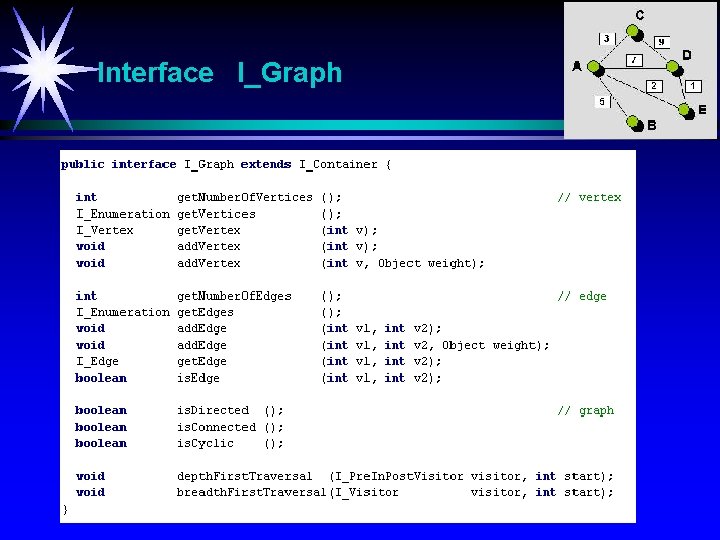
Task: Click green vertex node E in graph diagram
Action: coord(686,111)
